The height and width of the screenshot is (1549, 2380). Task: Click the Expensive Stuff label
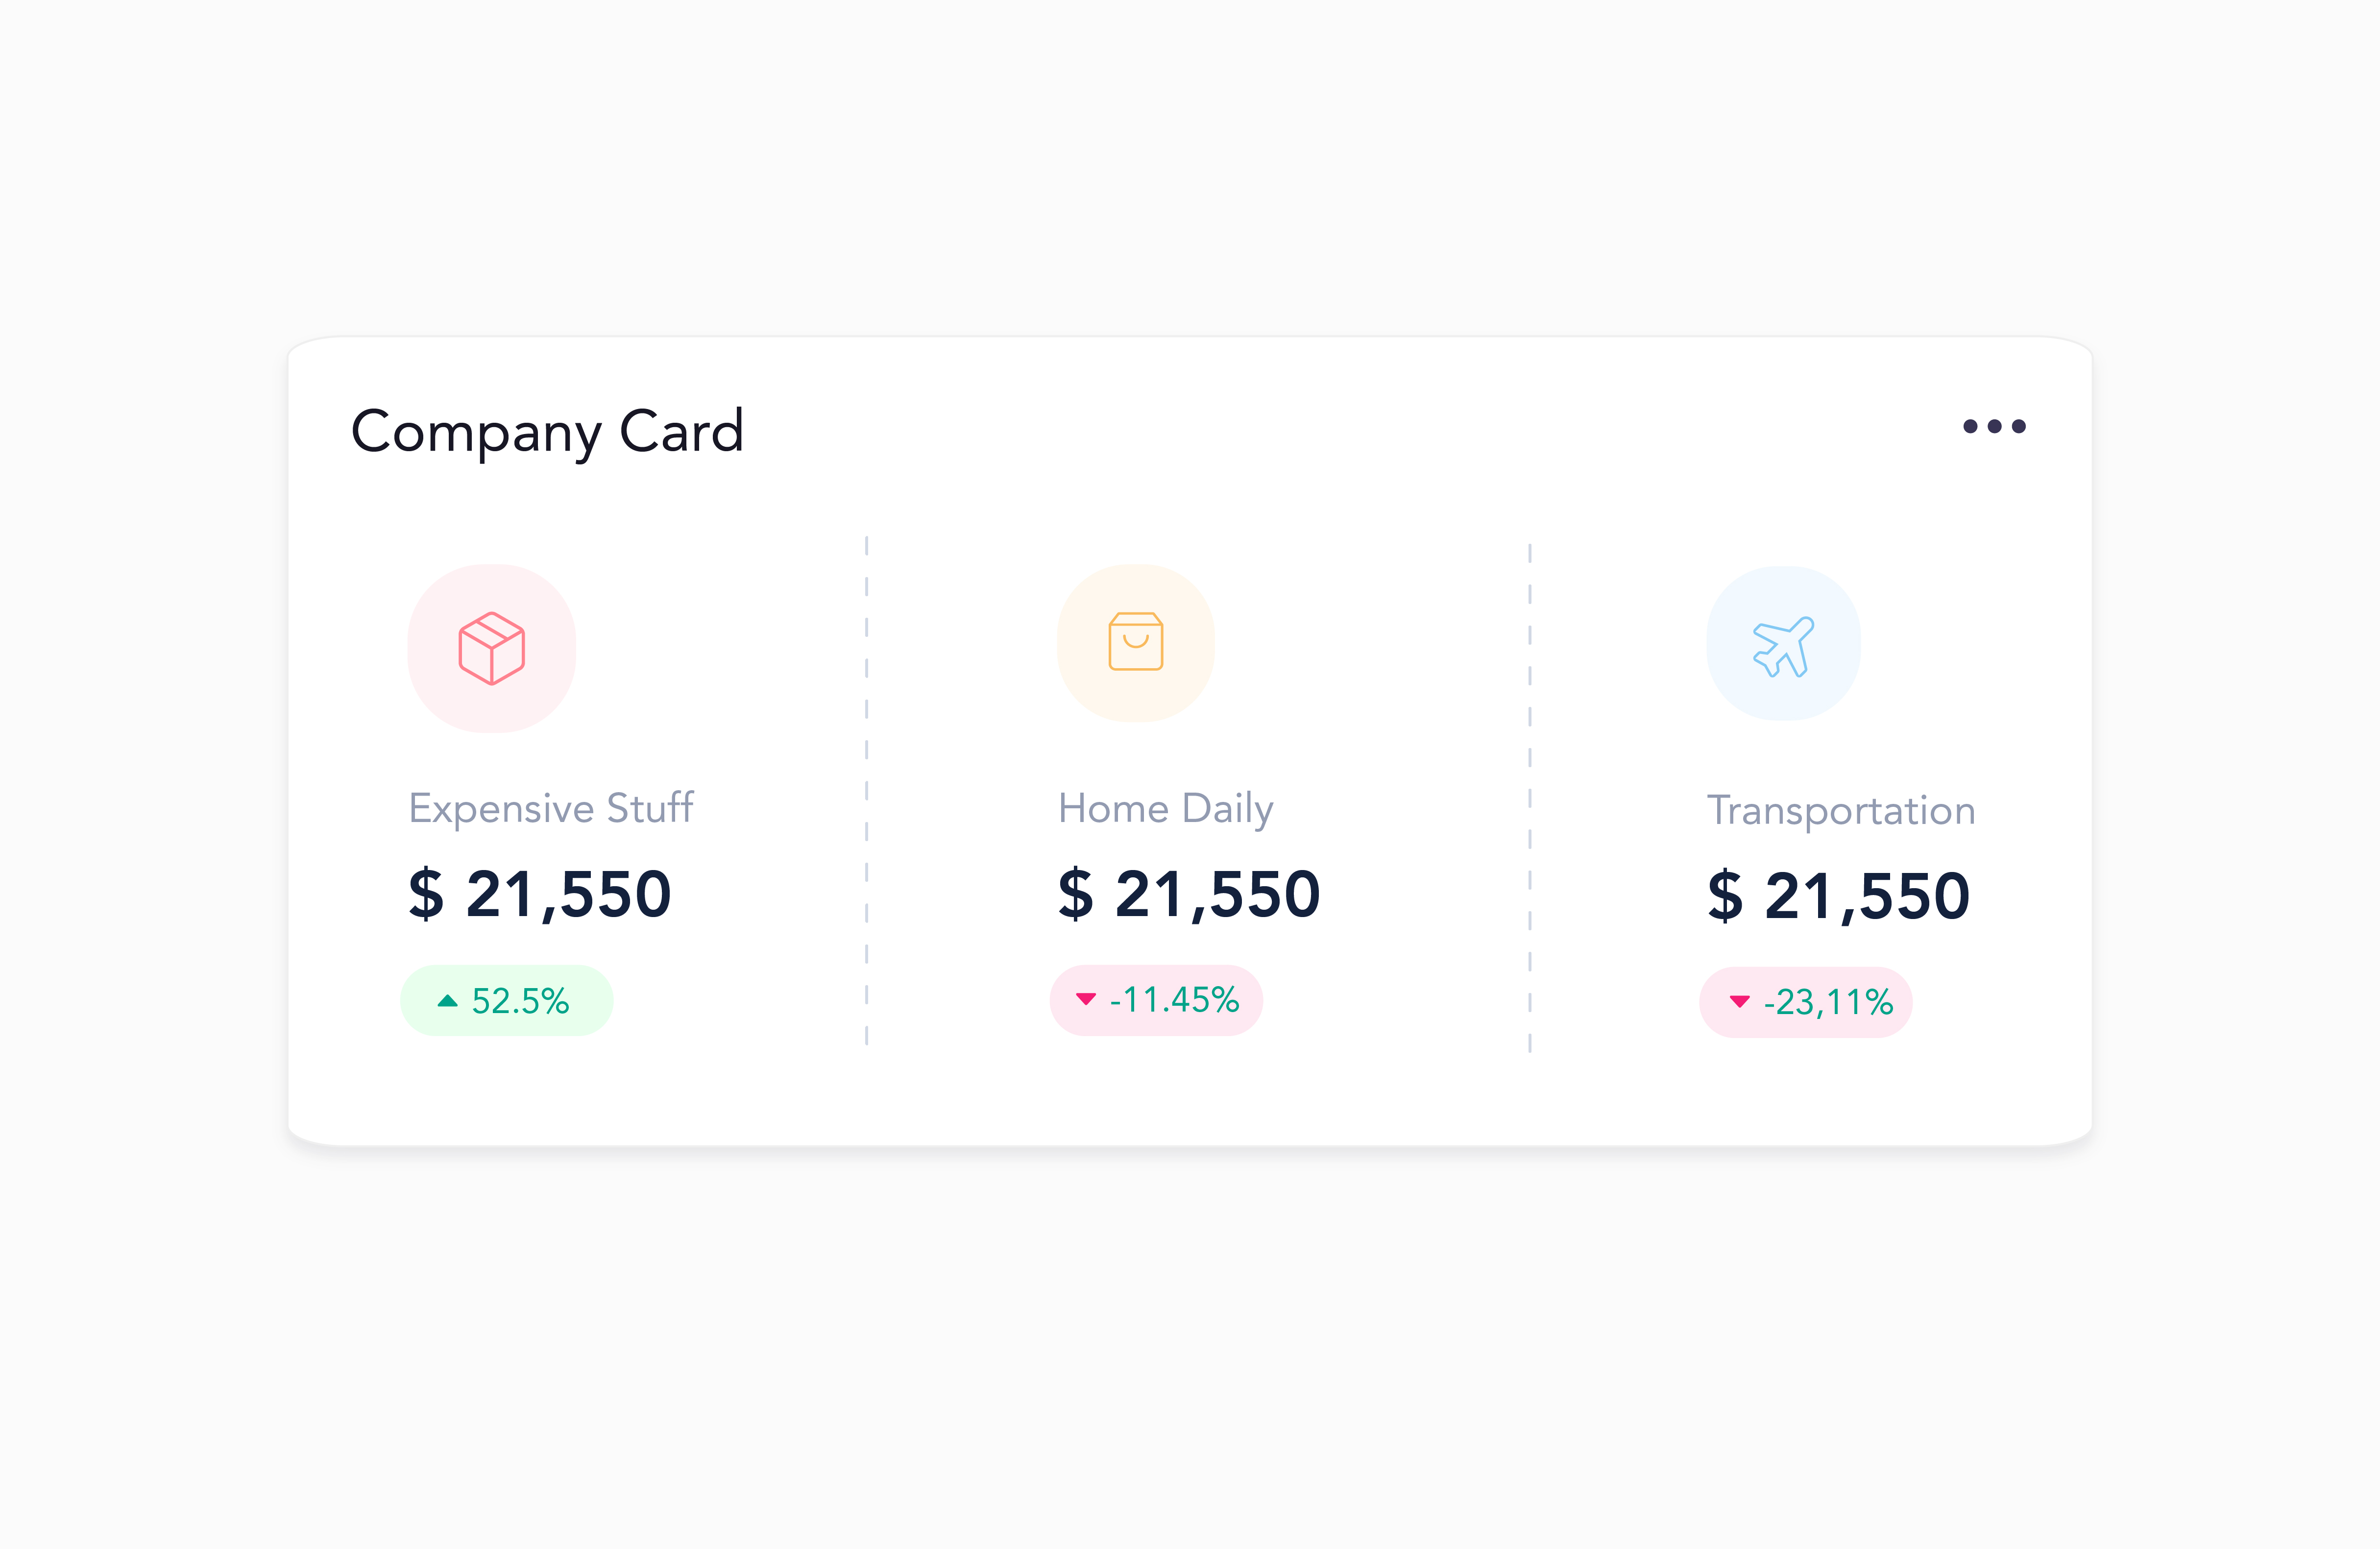tap(551, 808)
